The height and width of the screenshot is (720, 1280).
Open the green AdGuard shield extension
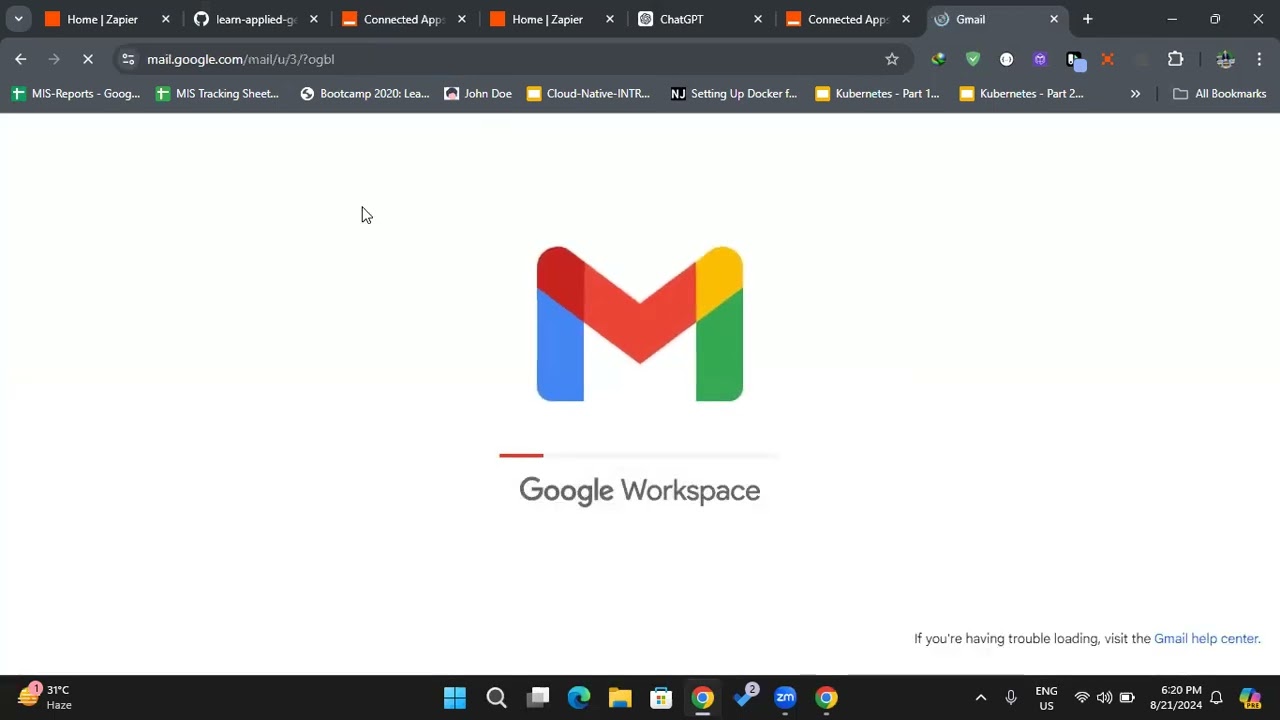973,59
